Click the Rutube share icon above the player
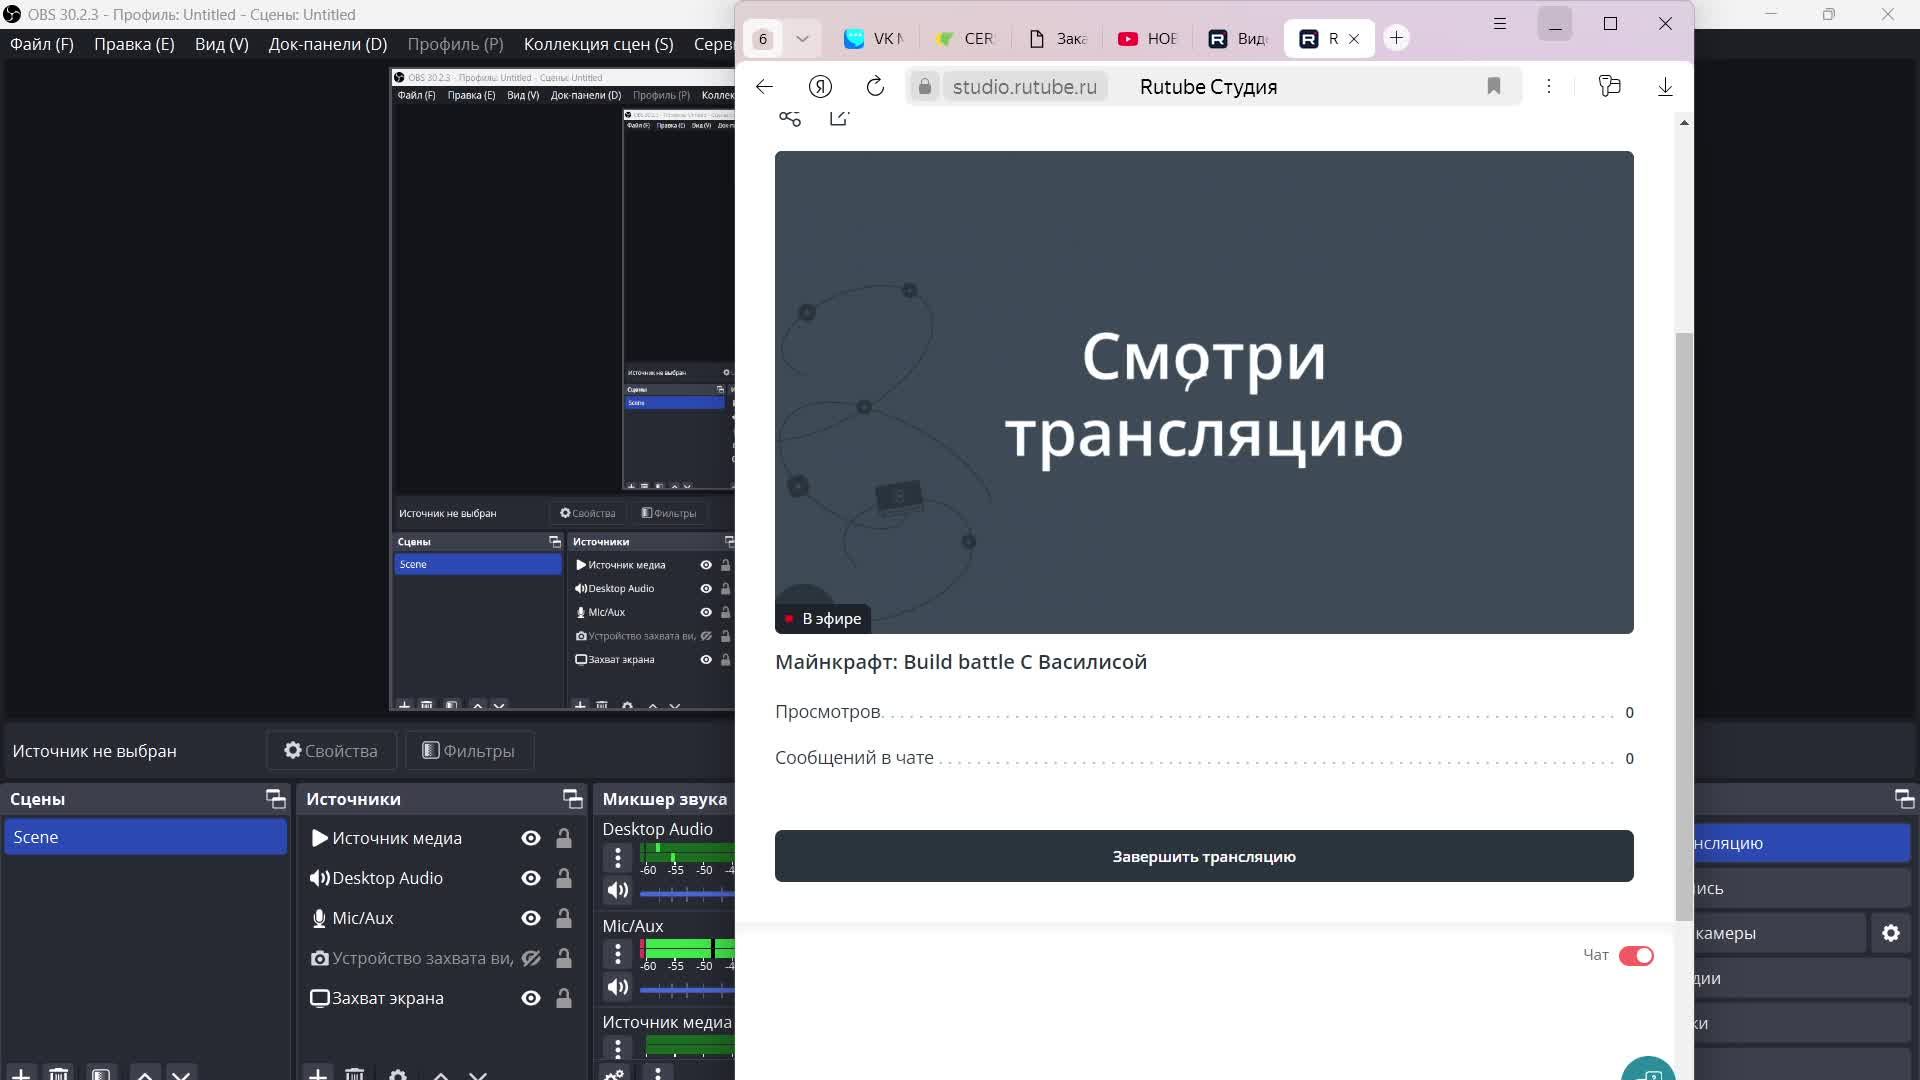The image size is (1920, 1080). [x=790, y=119]
